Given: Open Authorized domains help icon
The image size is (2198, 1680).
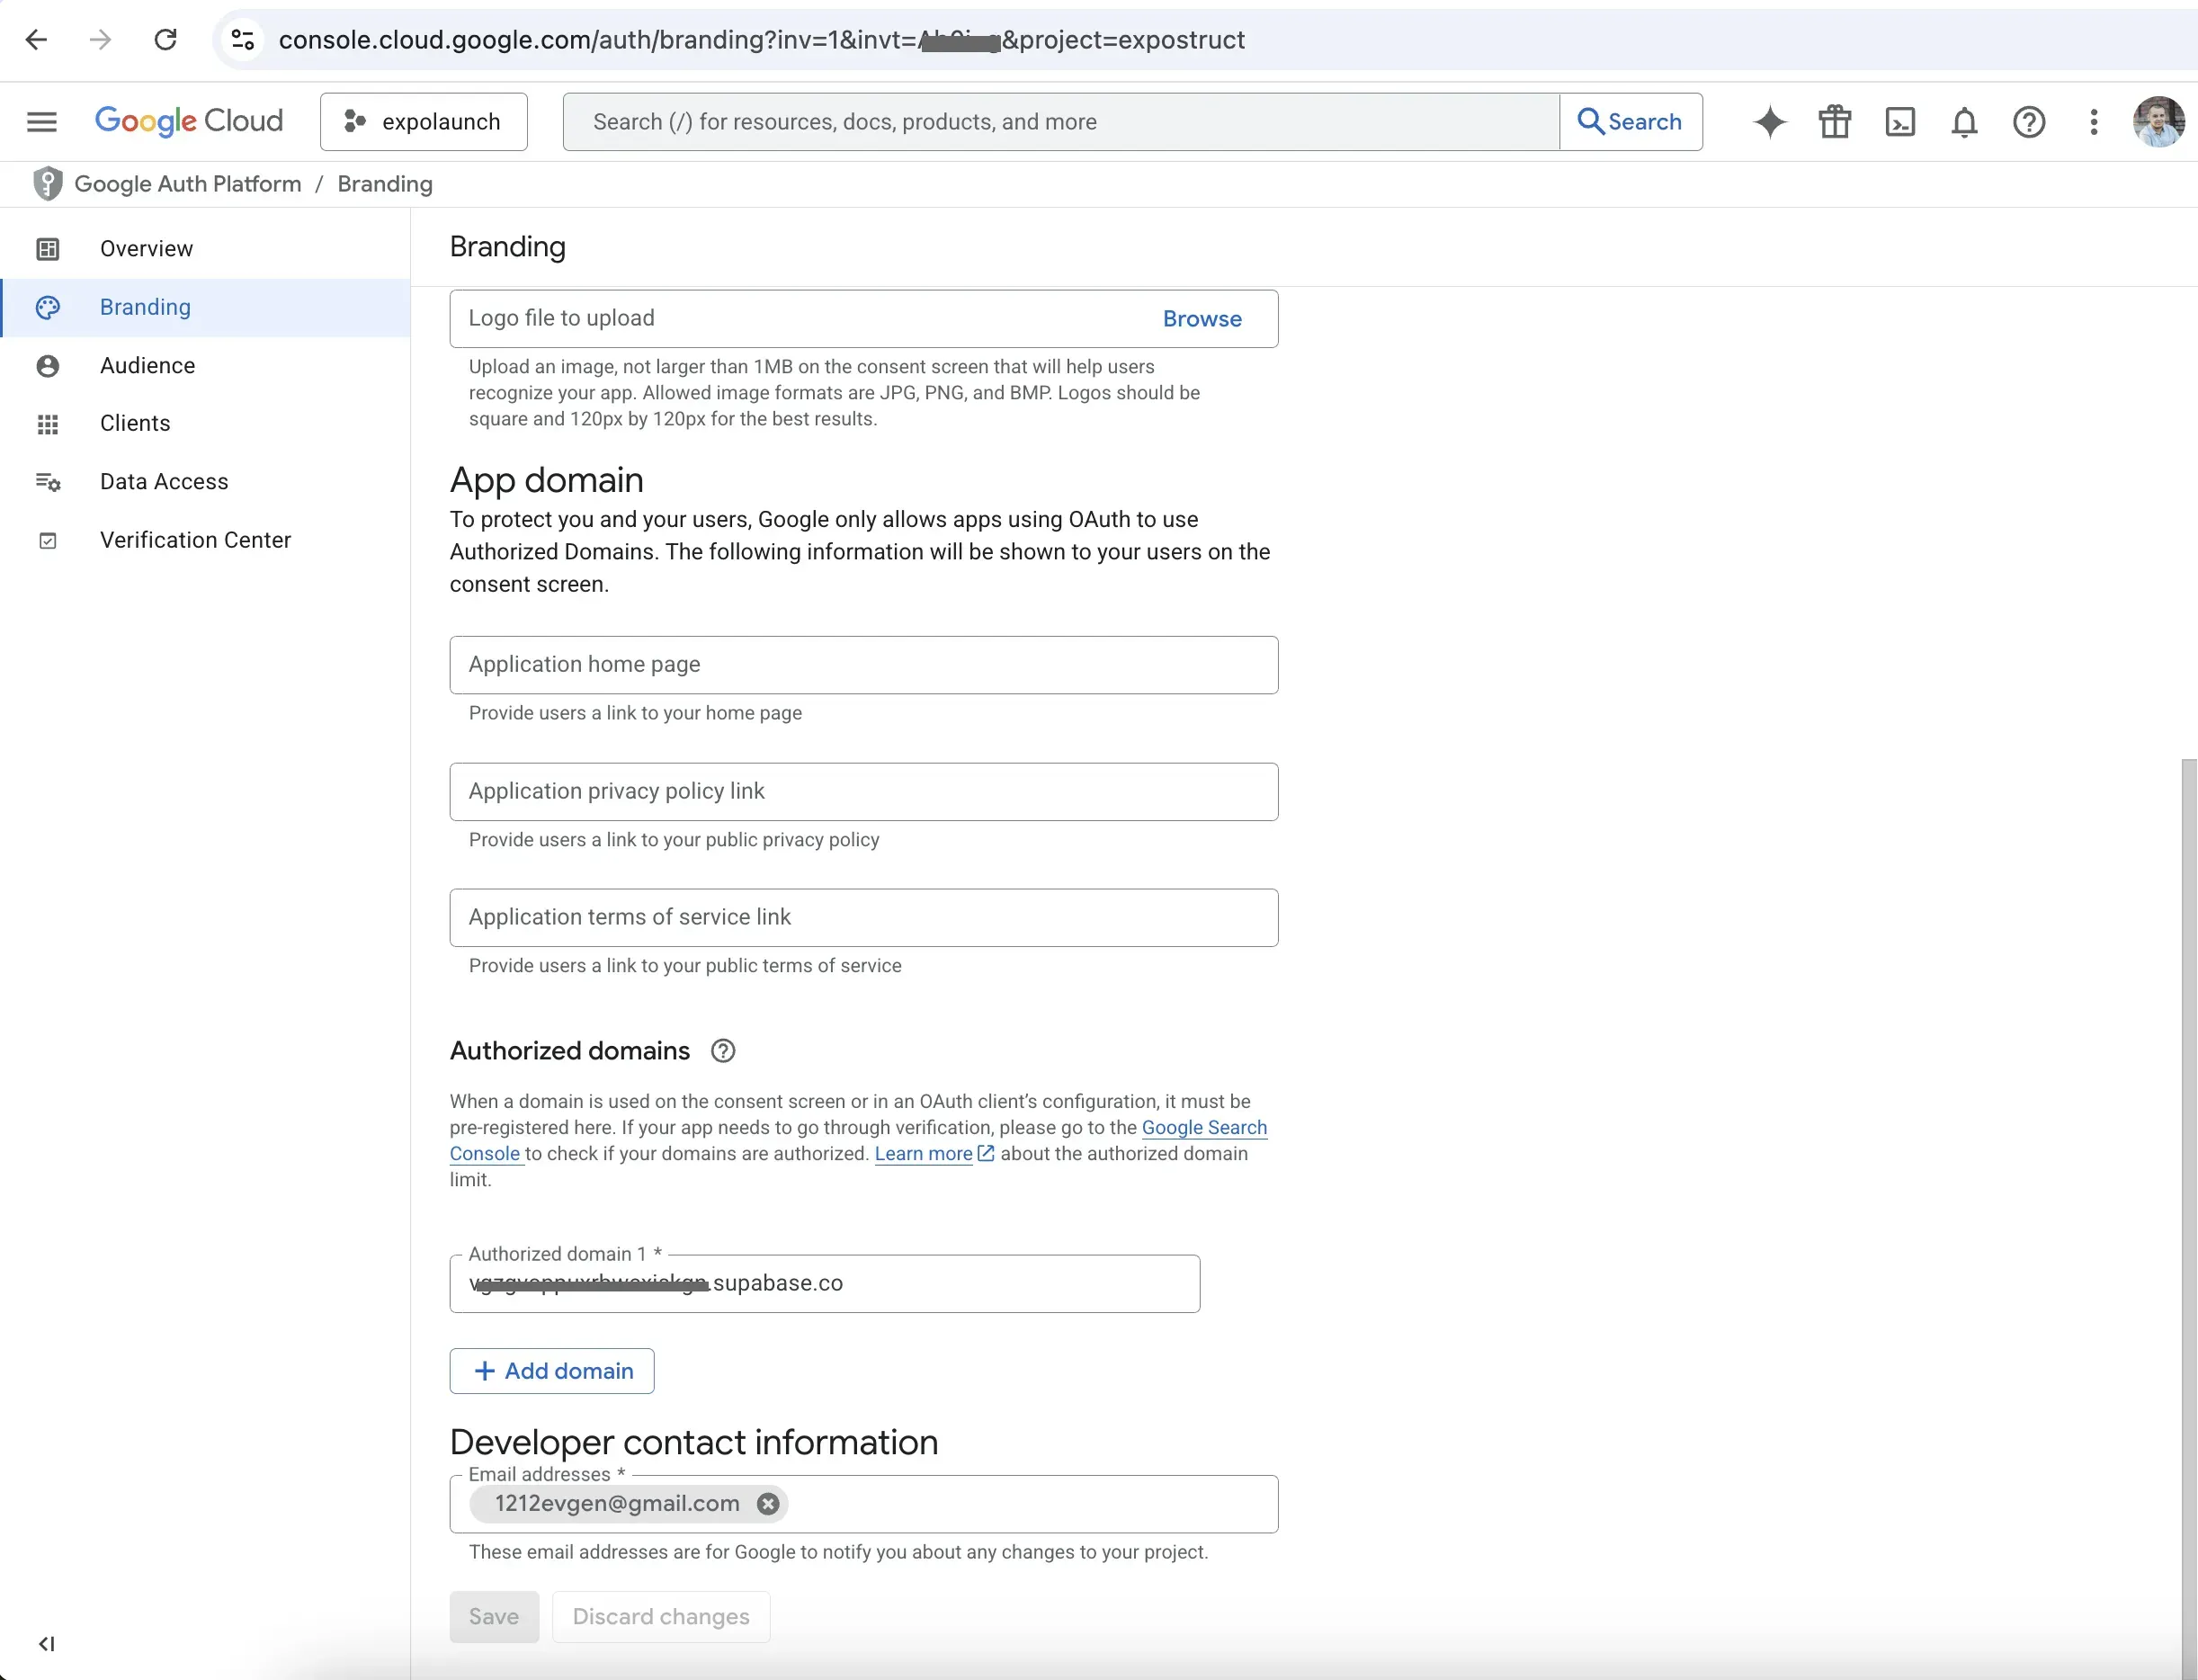Looking at the screenshot, I should click(723, 1051).
